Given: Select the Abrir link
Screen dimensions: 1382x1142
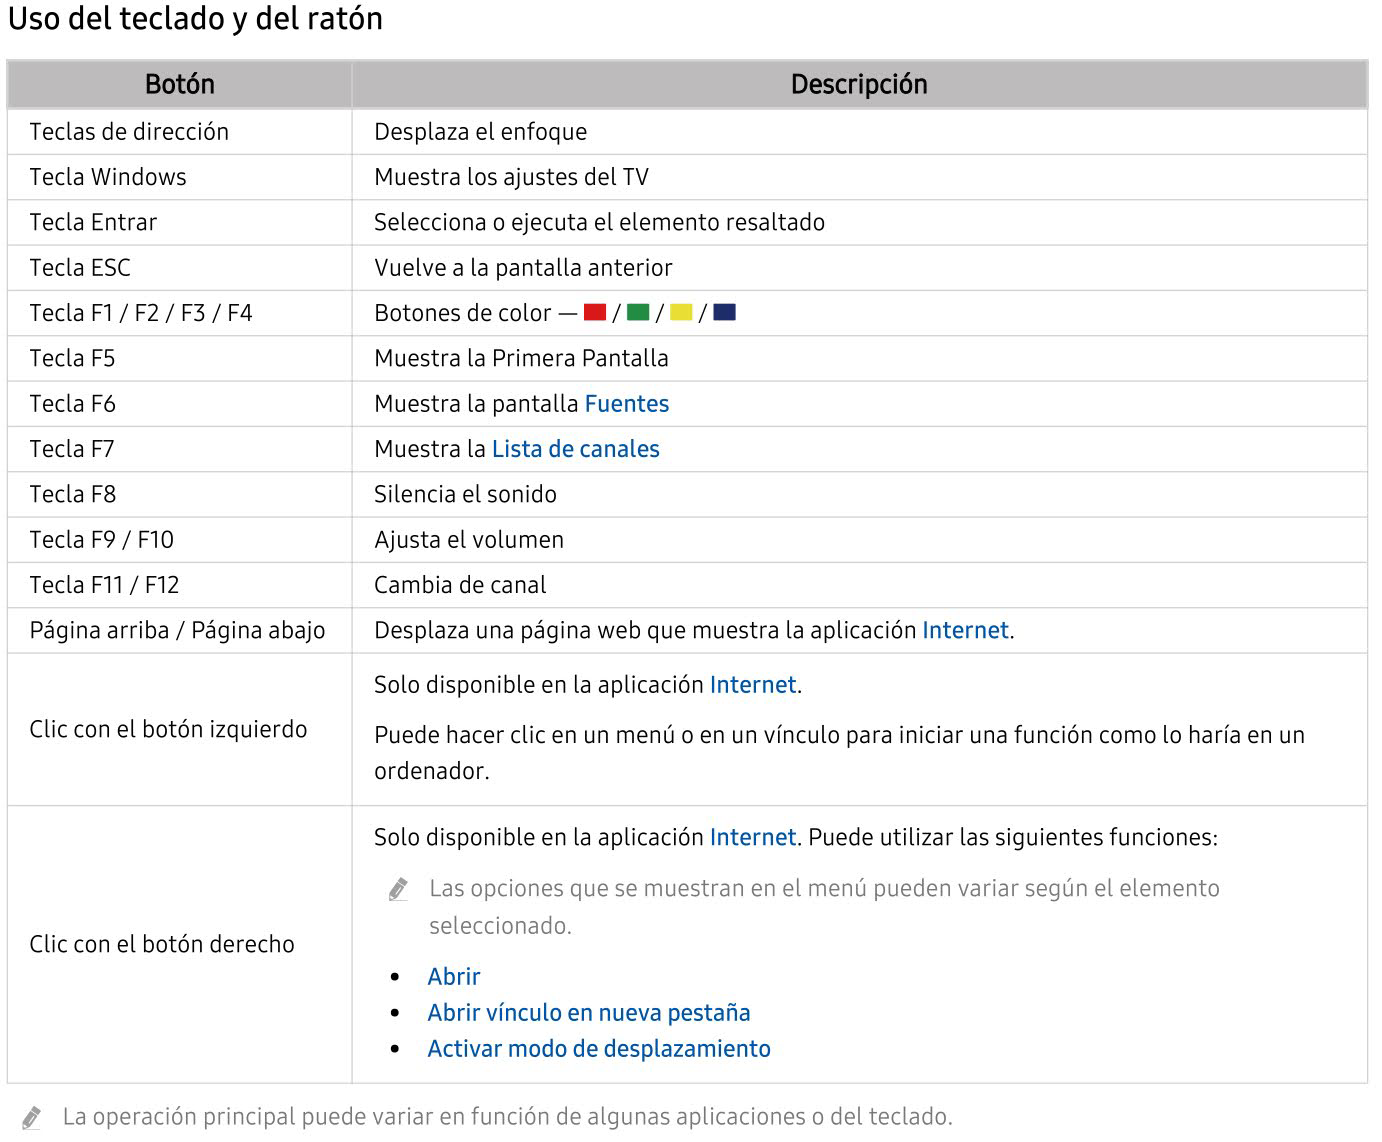Looking at the screenshot, I should 454,976.
